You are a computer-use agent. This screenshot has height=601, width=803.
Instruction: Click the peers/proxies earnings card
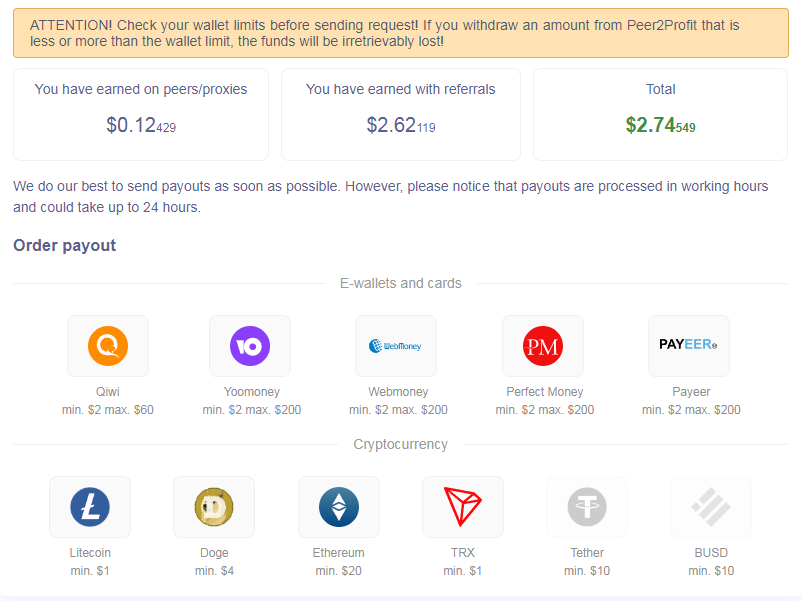pyautogui.click(x=141, y=114)
